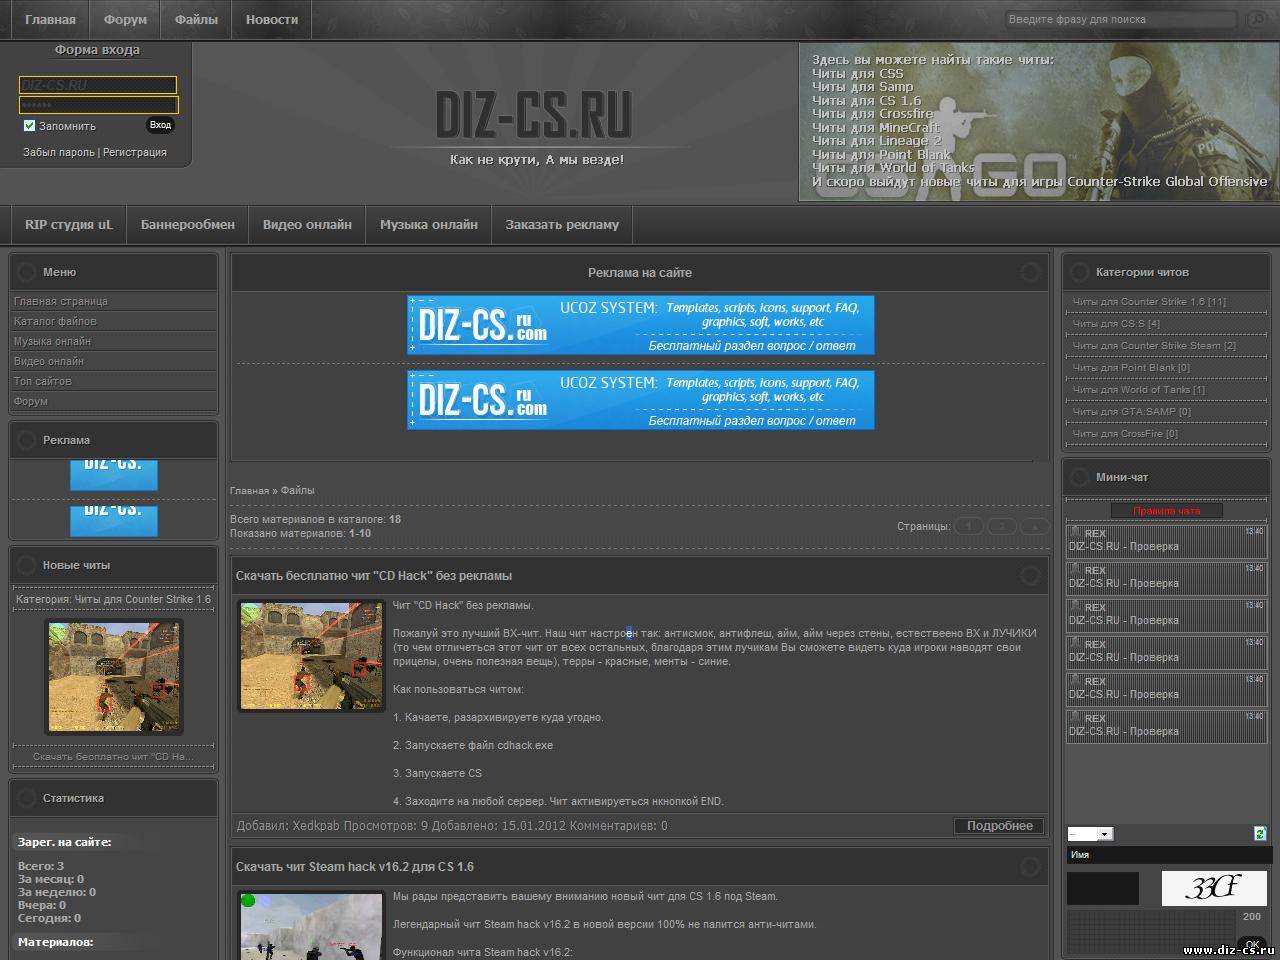This screenshot has height=960, width=1280.
Task: Go to Музыка онлайн in secondary bar
Action: click(429, 224)
